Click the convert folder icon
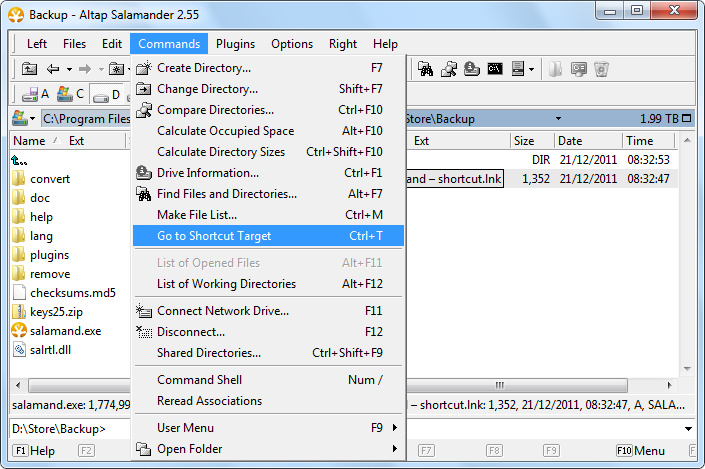705x469 pixels. coord(18,179)
